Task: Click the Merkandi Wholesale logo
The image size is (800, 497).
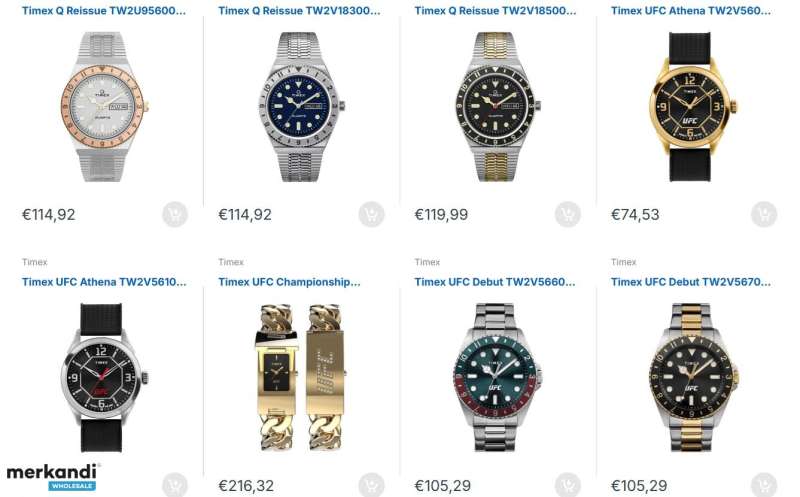Action: coord(53,477)
